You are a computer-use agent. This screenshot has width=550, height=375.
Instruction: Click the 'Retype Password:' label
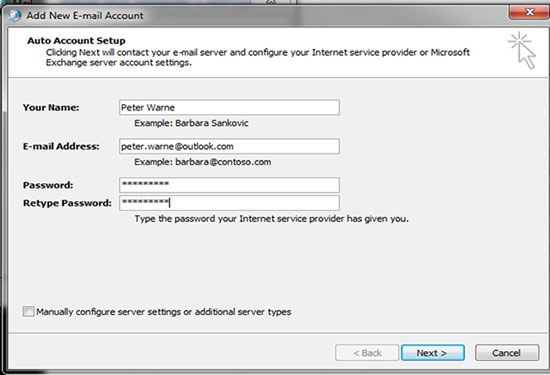coord(67,203)
